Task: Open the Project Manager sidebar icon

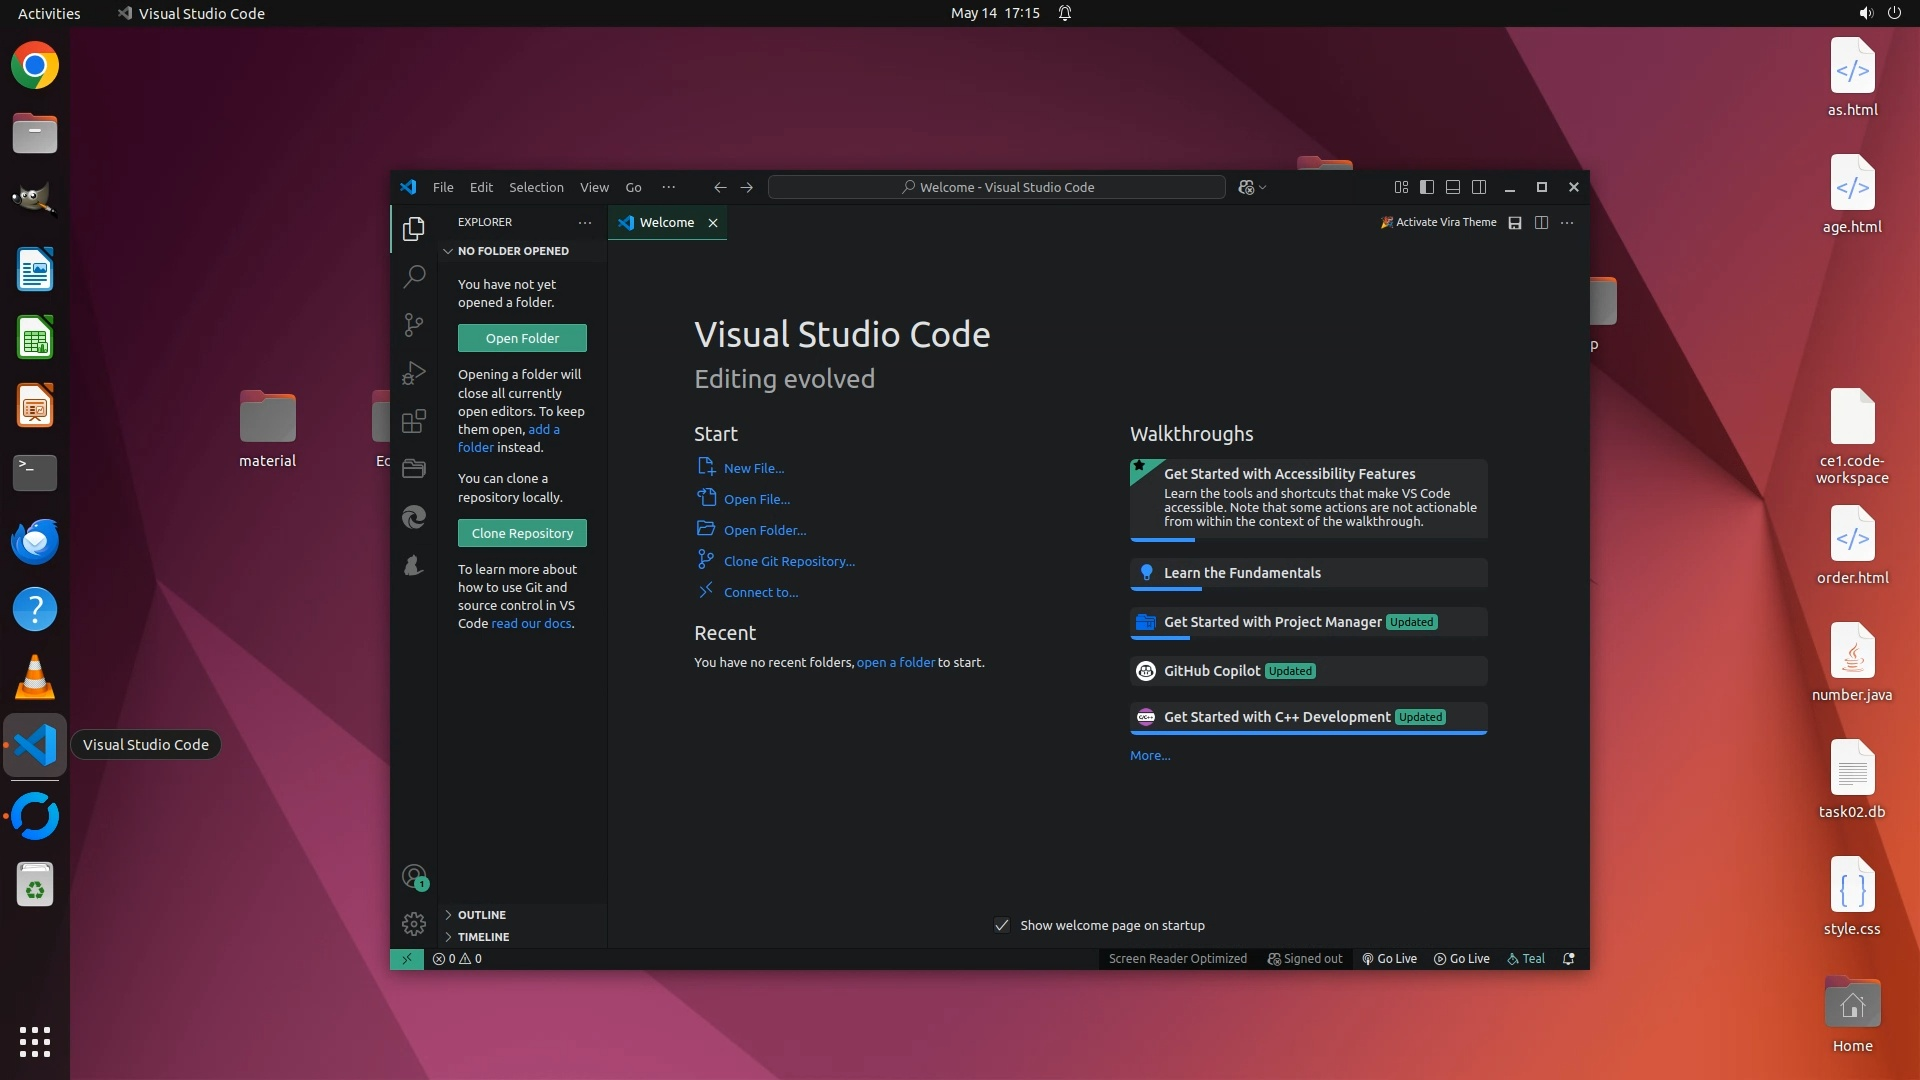Action: (414, 469)
